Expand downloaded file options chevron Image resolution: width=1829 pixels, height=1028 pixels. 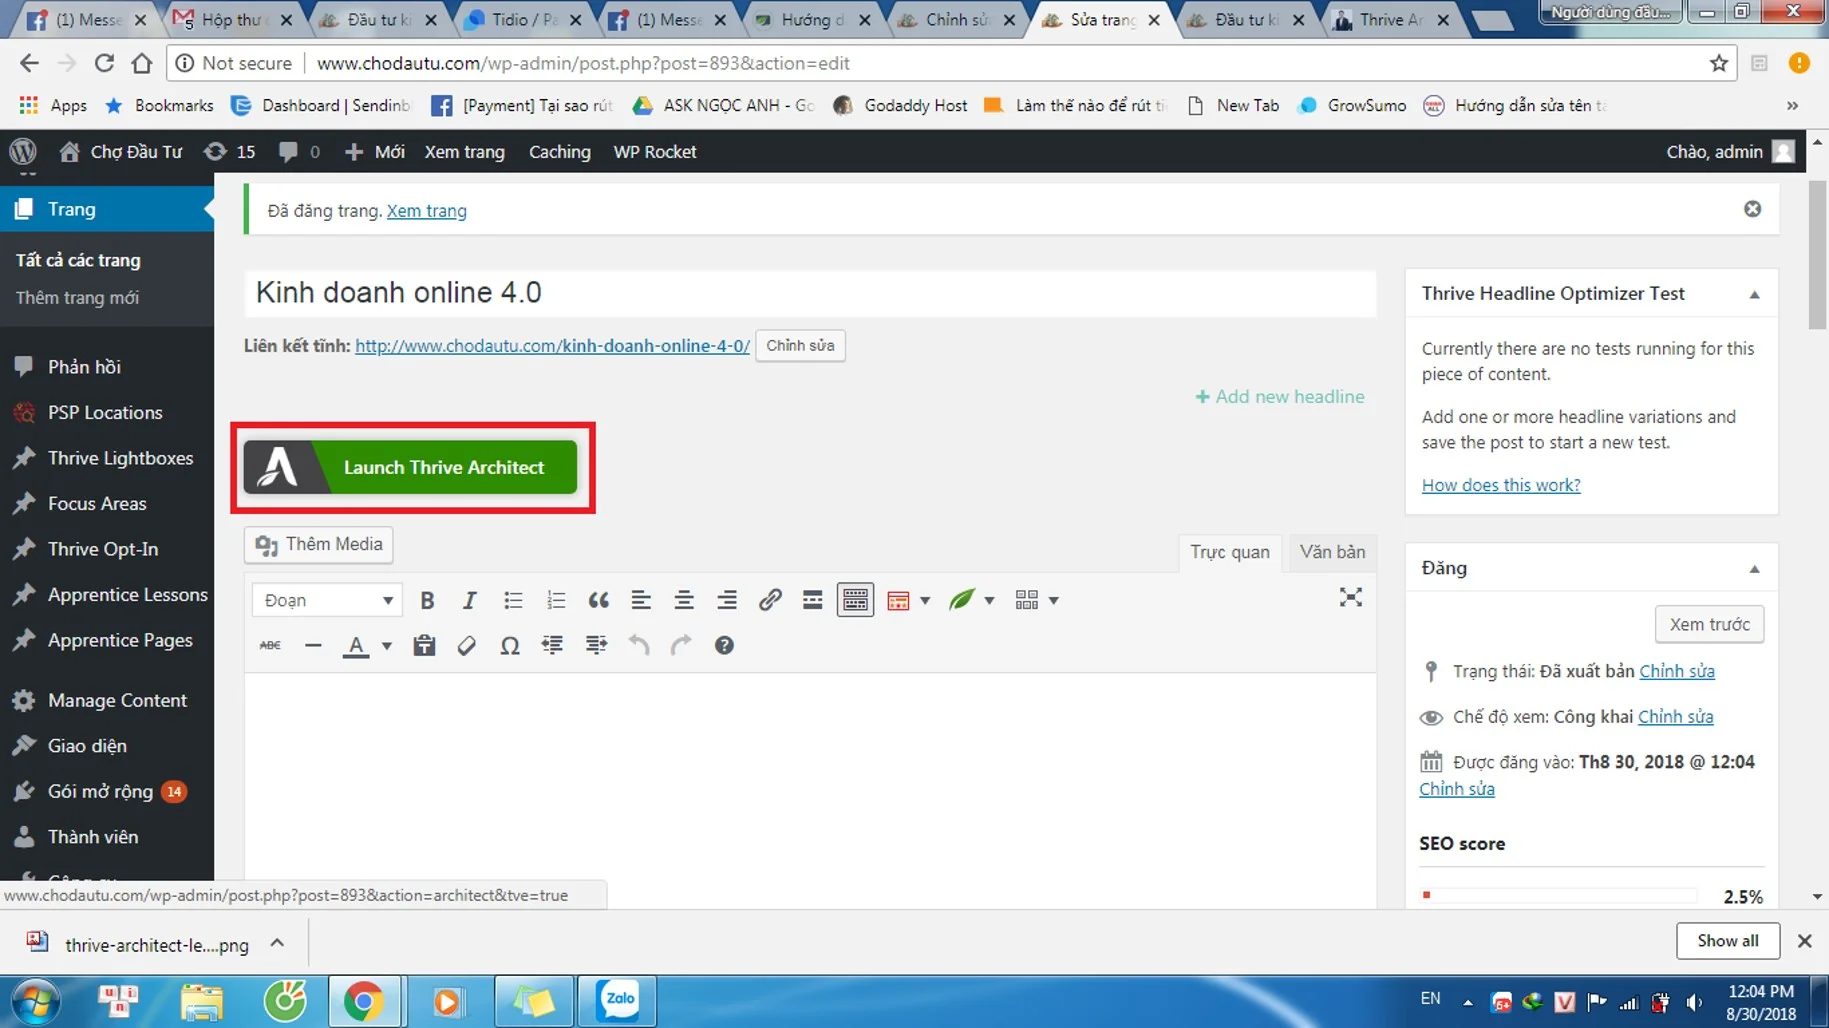point(277,942)
